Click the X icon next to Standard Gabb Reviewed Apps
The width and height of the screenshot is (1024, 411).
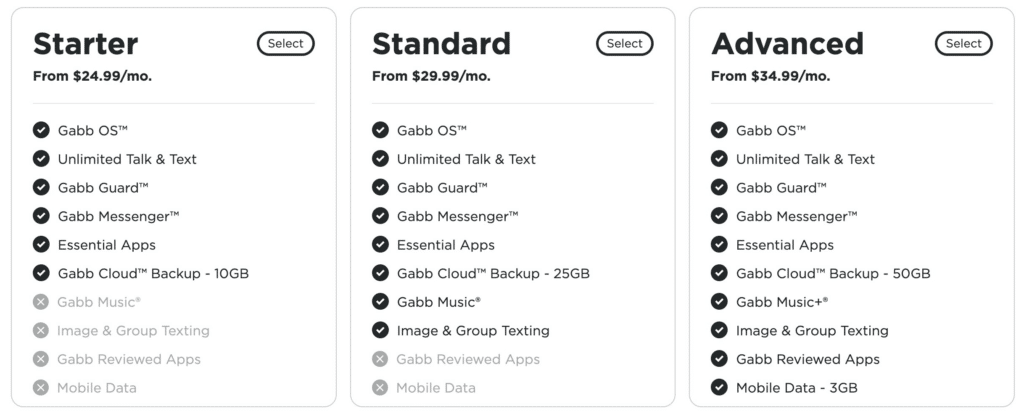(380, 359)
